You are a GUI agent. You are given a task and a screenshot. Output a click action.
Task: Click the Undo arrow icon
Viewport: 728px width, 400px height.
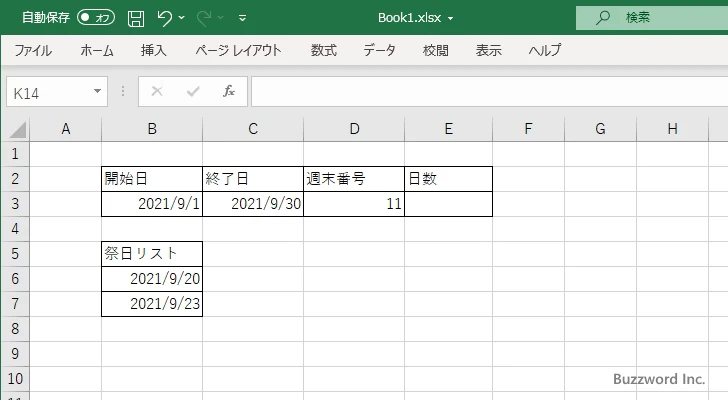[164, 18]
